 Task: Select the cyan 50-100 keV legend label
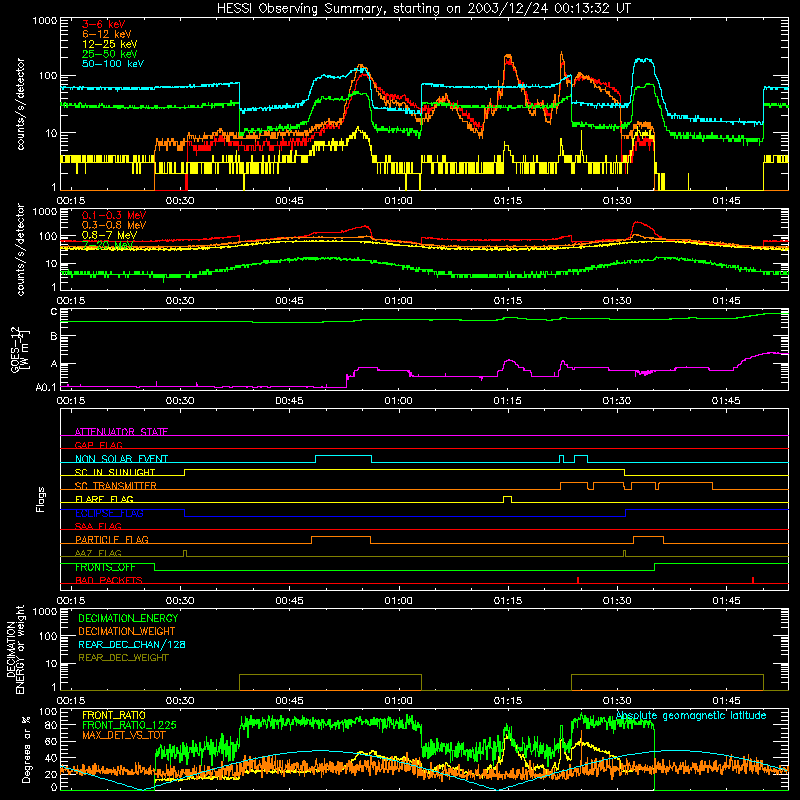point(112,64)
